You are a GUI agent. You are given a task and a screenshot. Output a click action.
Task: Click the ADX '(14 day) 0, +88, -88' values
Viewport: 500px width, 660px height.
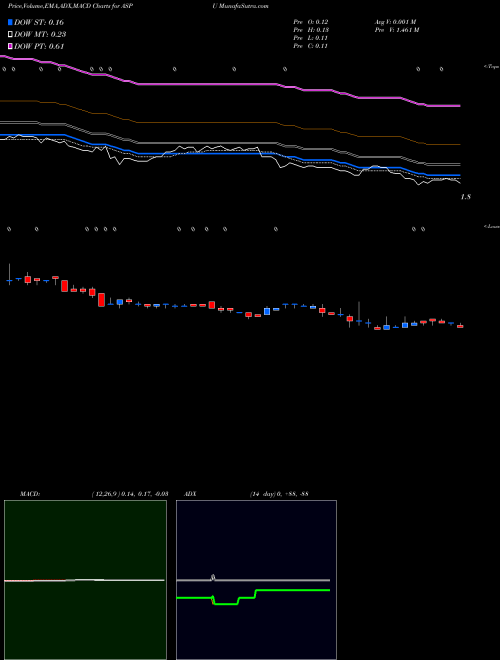tap(279, 494)
